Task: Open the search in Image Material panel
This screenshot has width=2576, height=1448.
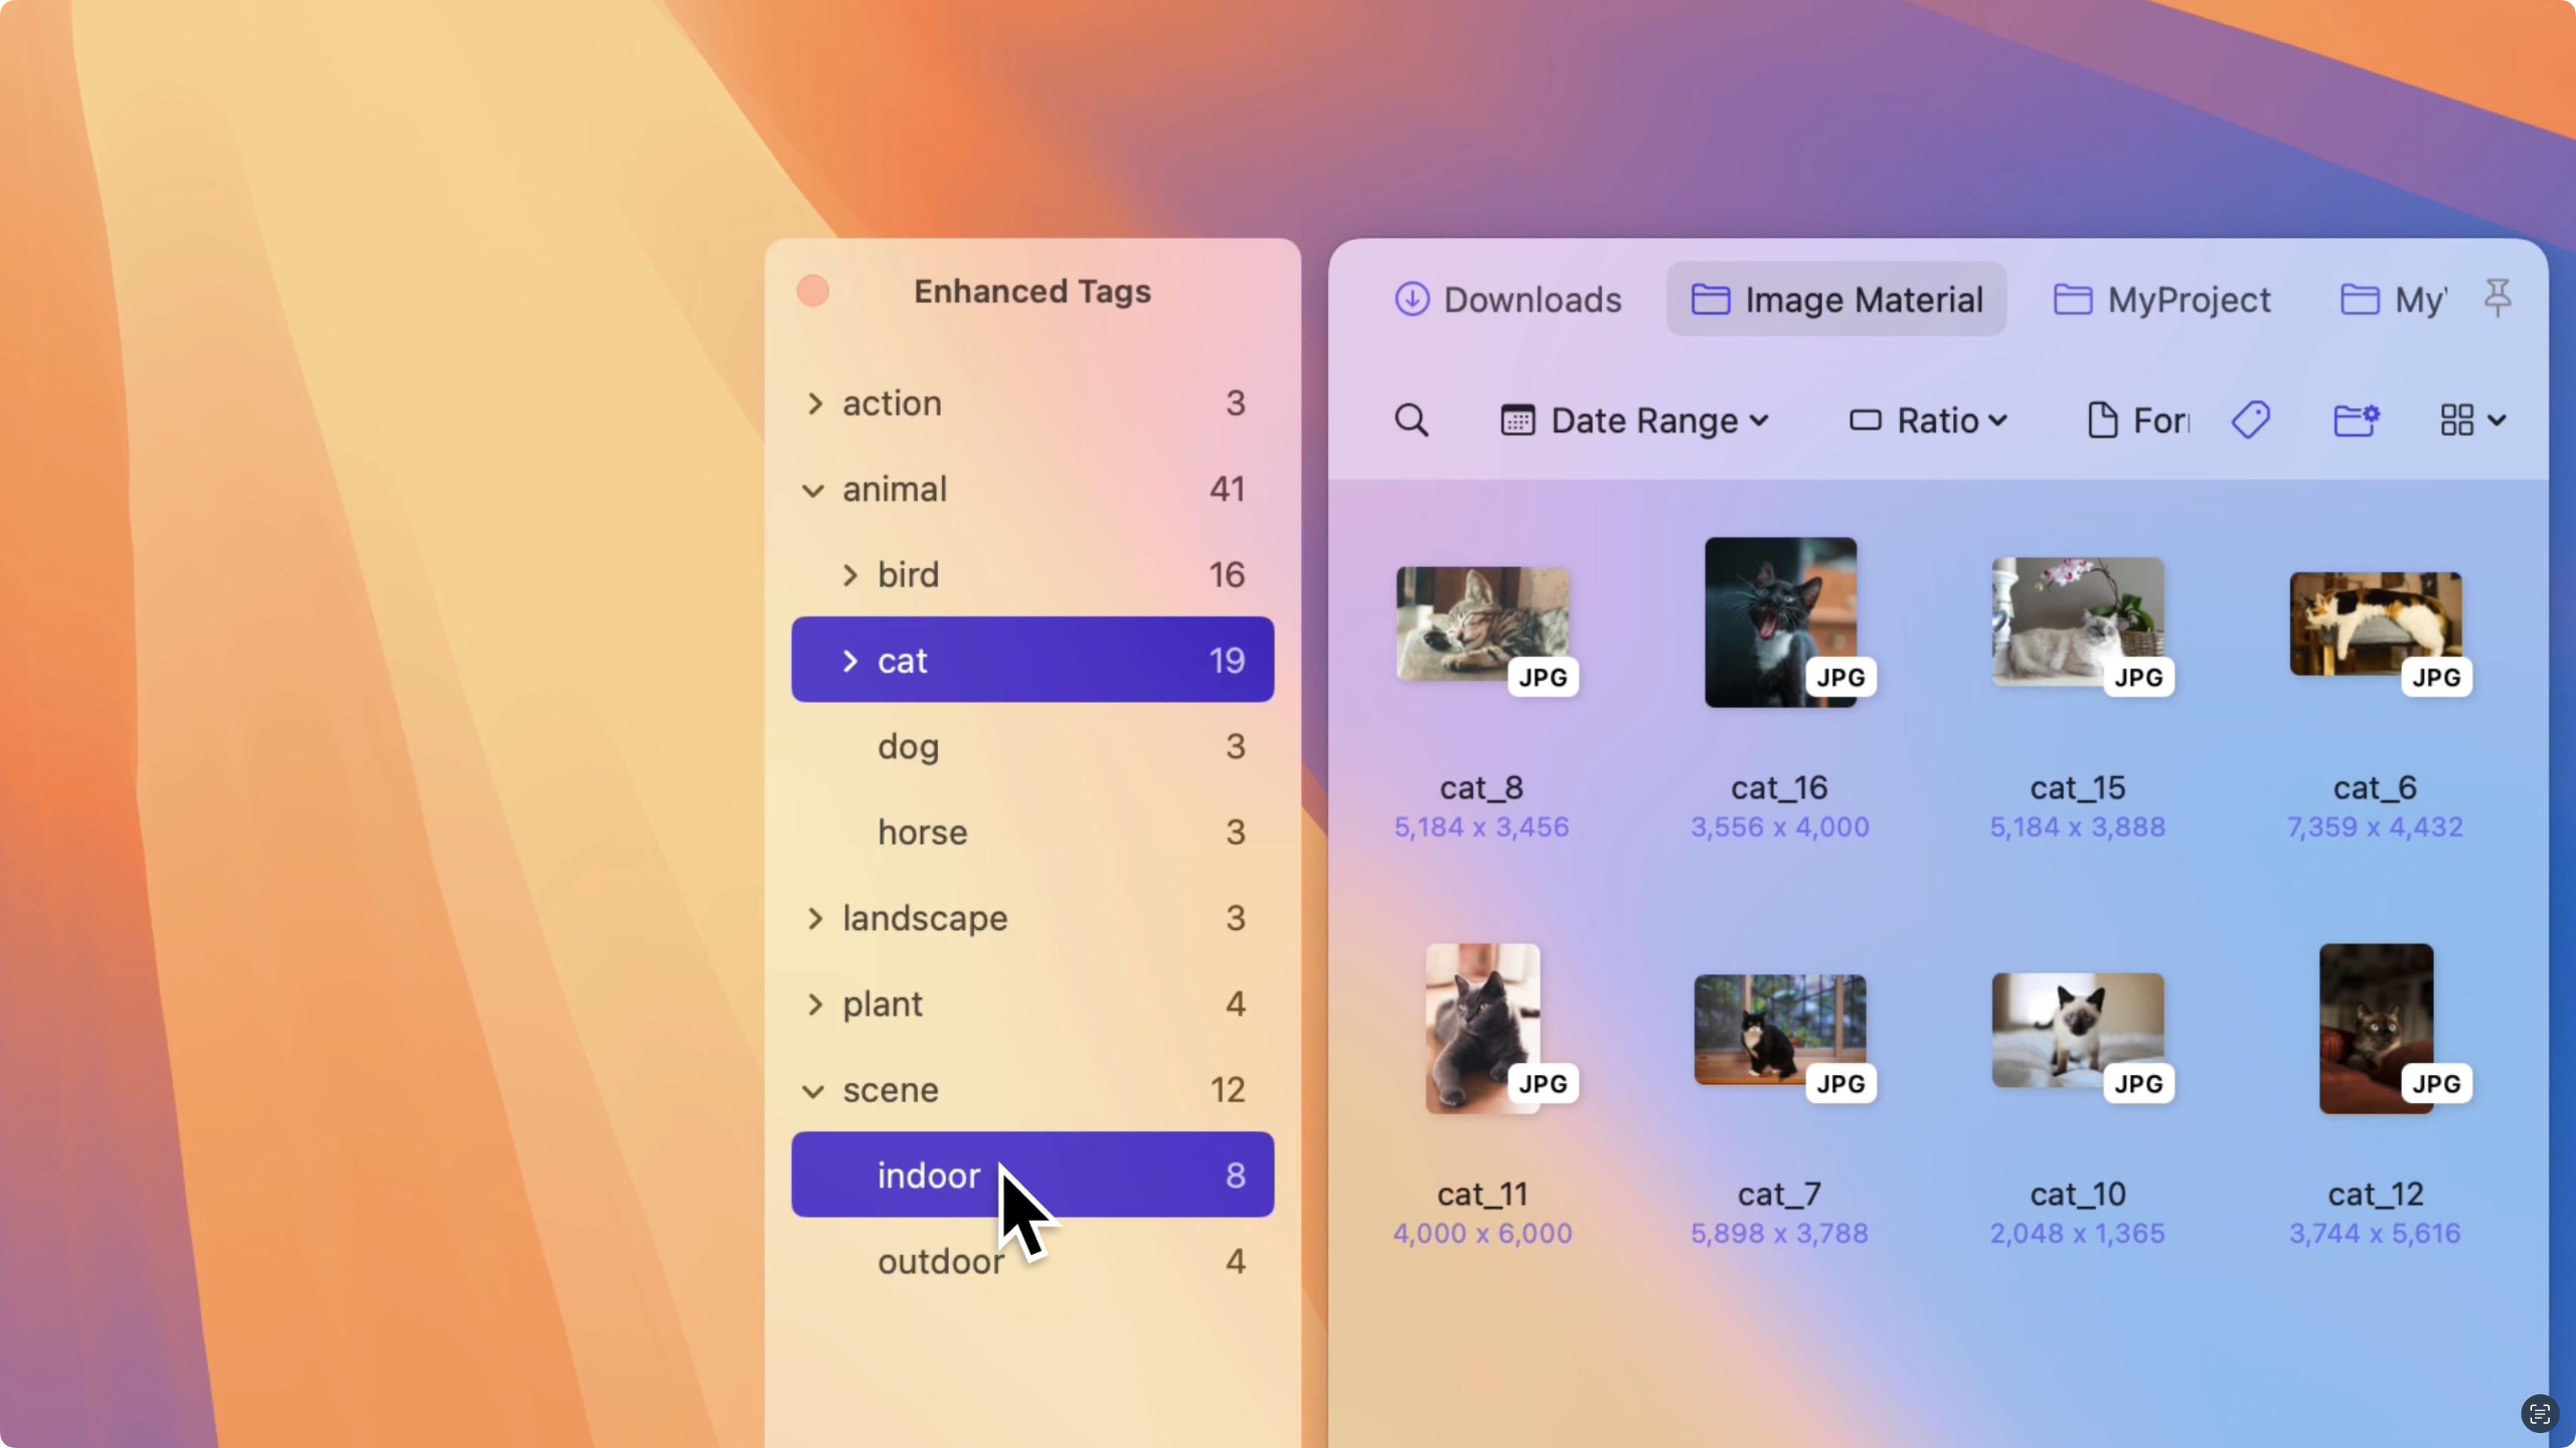Action: click(1412, 421)
